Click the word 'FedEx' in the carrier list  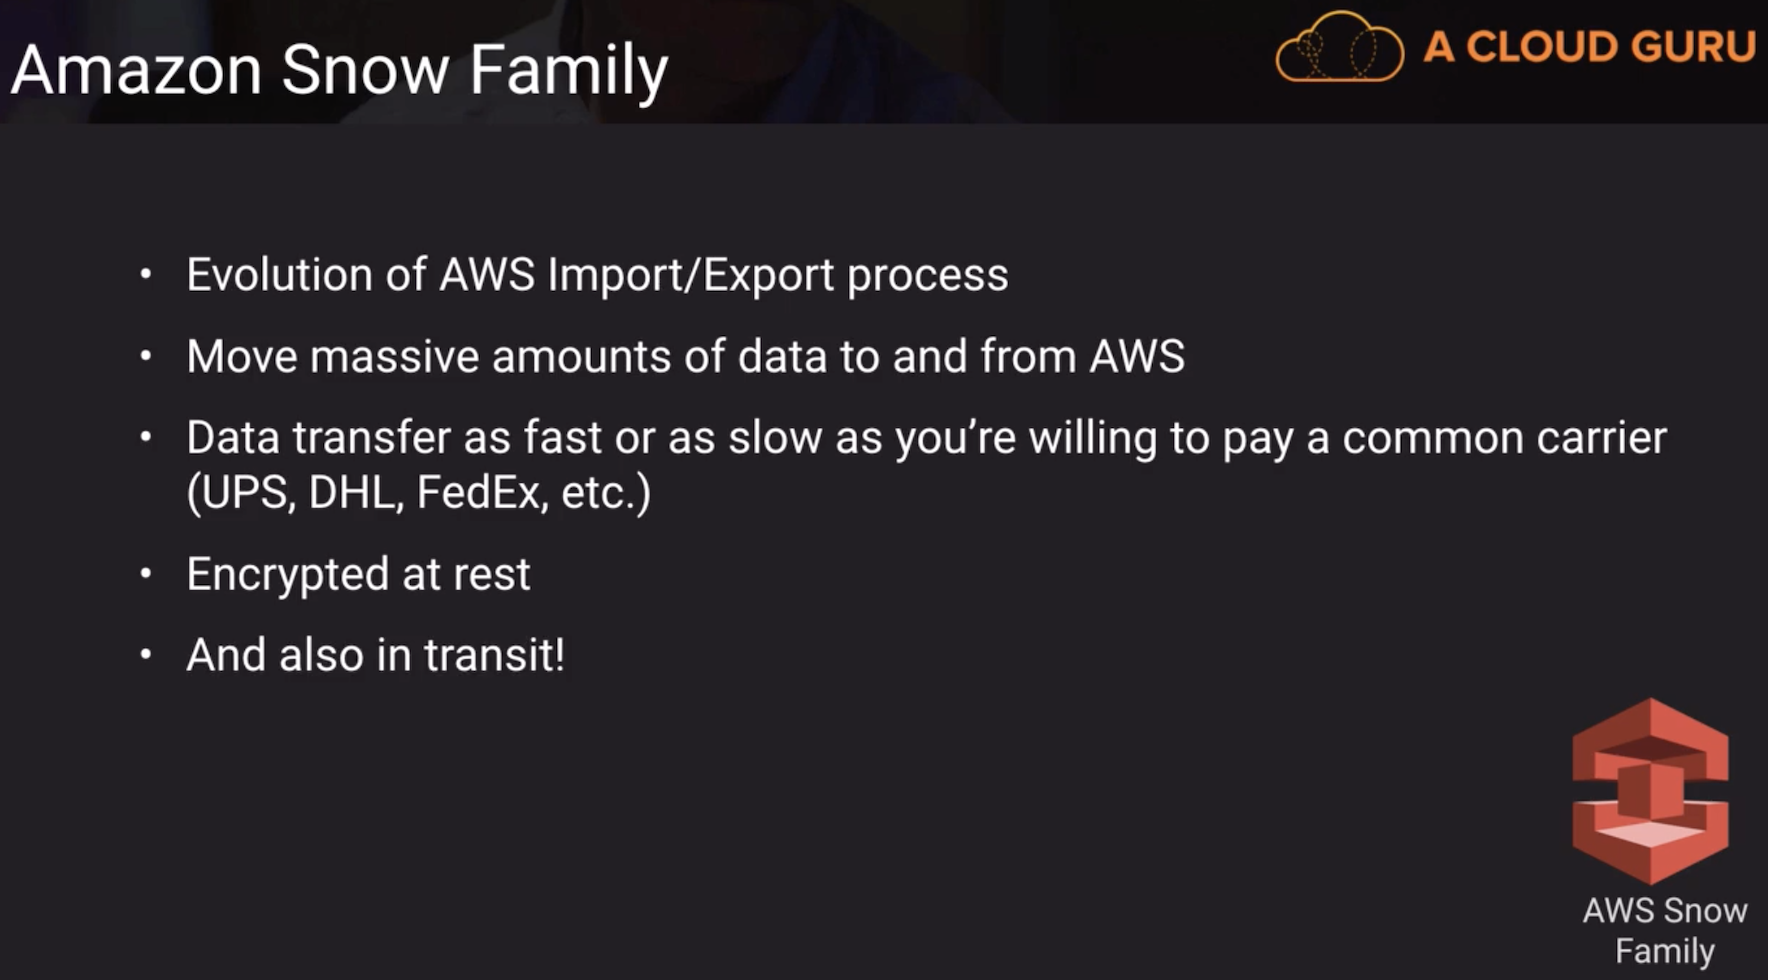click(x=481, y=492)
